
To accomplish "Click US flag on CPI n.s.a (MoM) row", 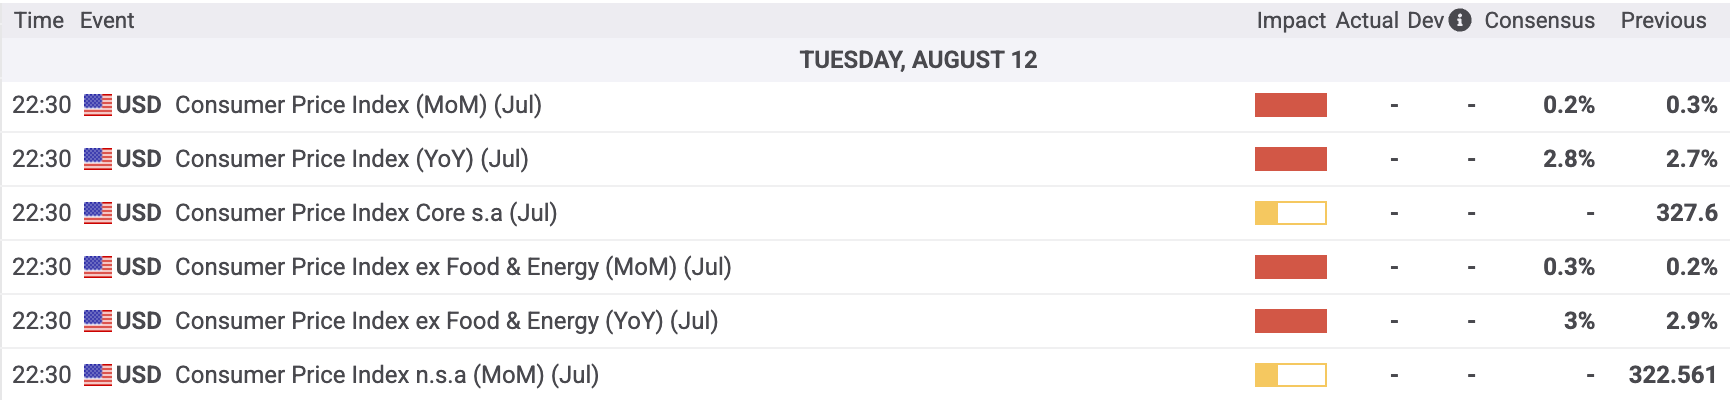I will pyautogui.click(x=98, y=375).
